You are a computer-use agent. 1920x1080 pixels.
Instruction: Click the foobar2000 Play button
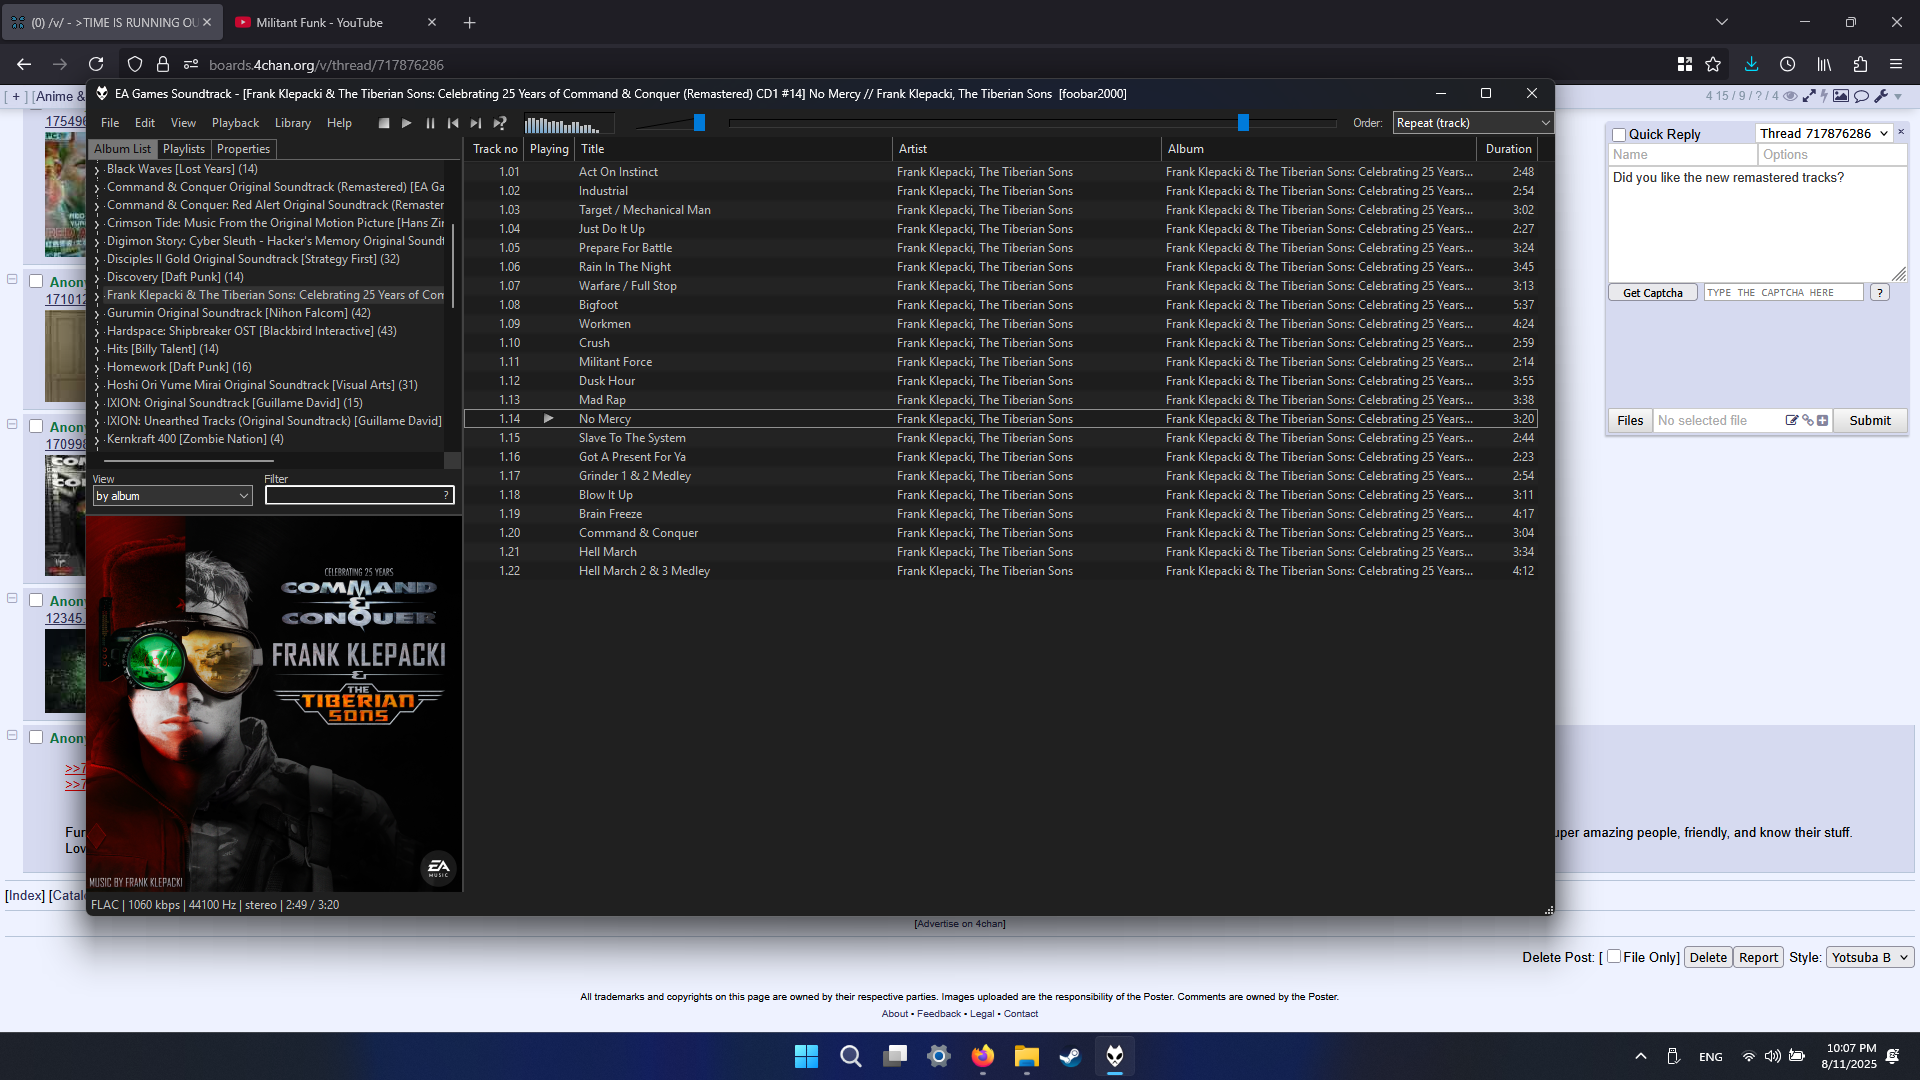click(x=407, y=123)
